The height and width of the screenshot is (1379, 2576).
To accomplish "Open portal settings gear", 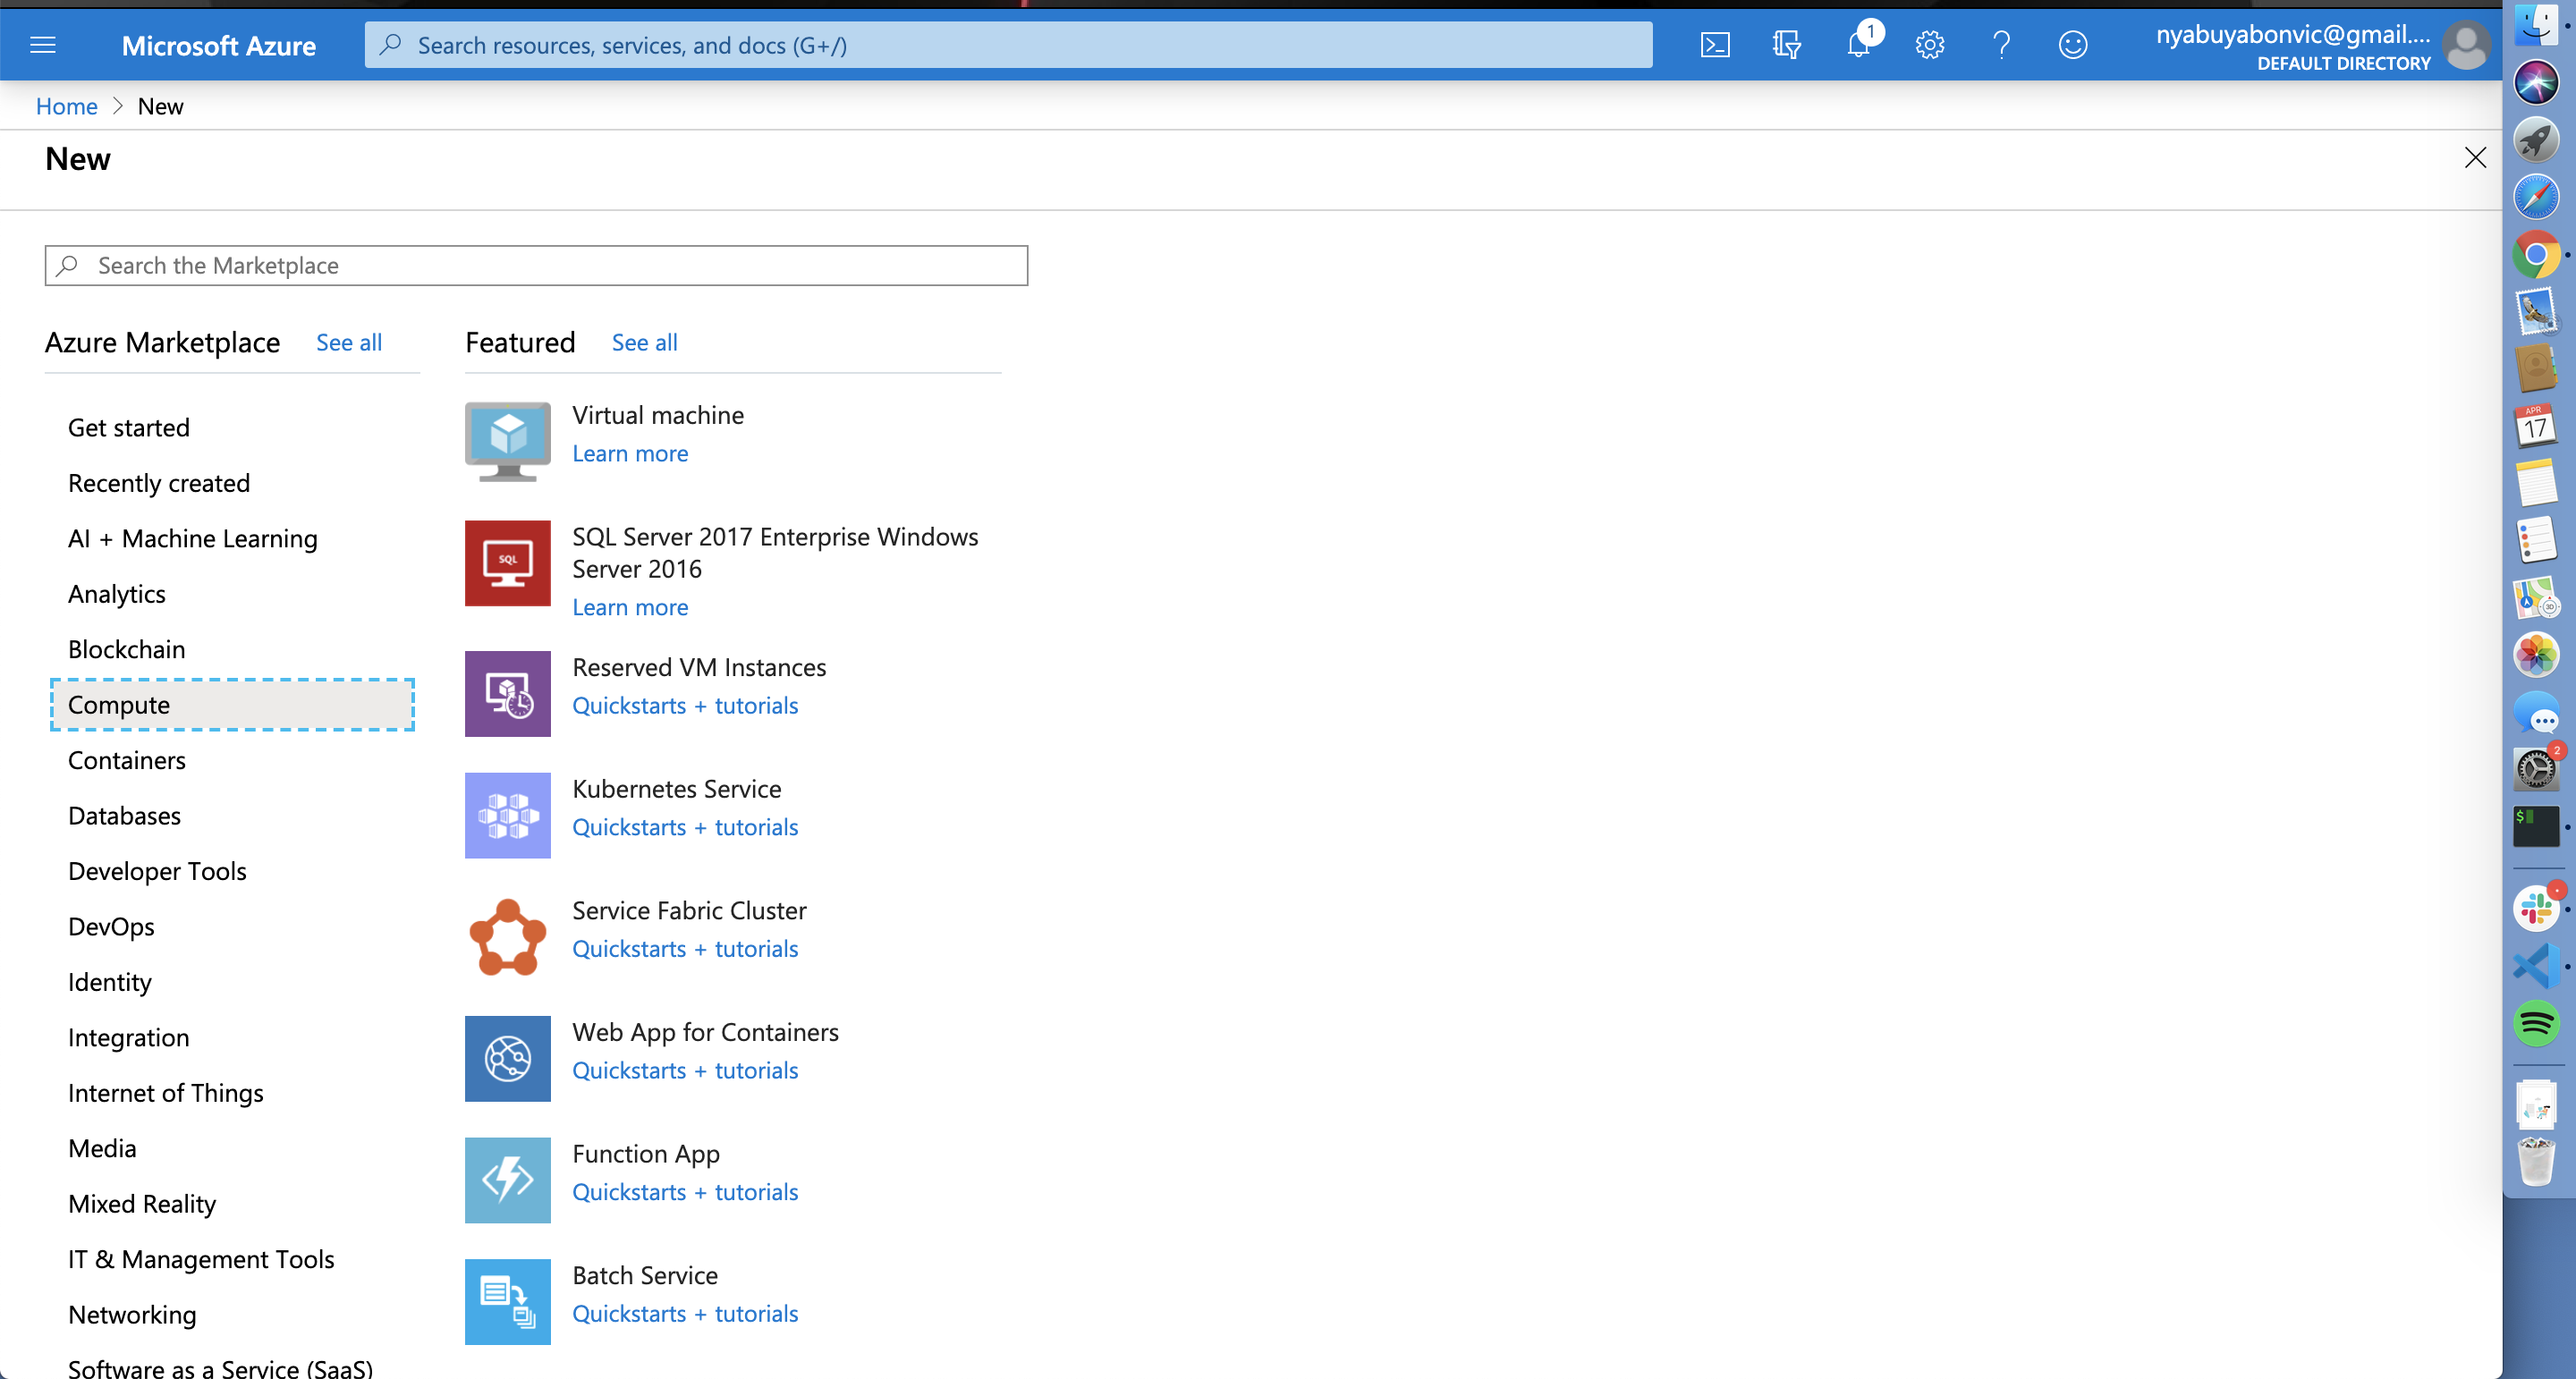I will (x=1930, y=45).
